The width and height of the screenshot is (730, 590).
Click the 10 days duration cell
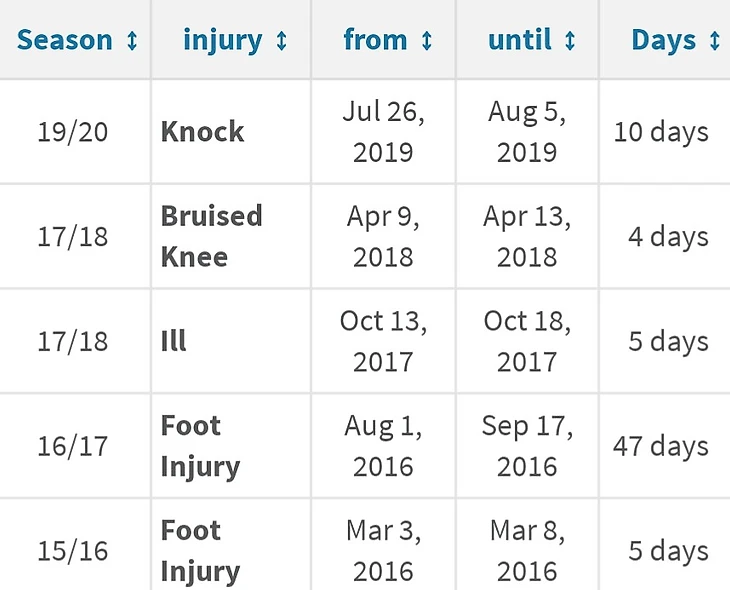[660, 132]
